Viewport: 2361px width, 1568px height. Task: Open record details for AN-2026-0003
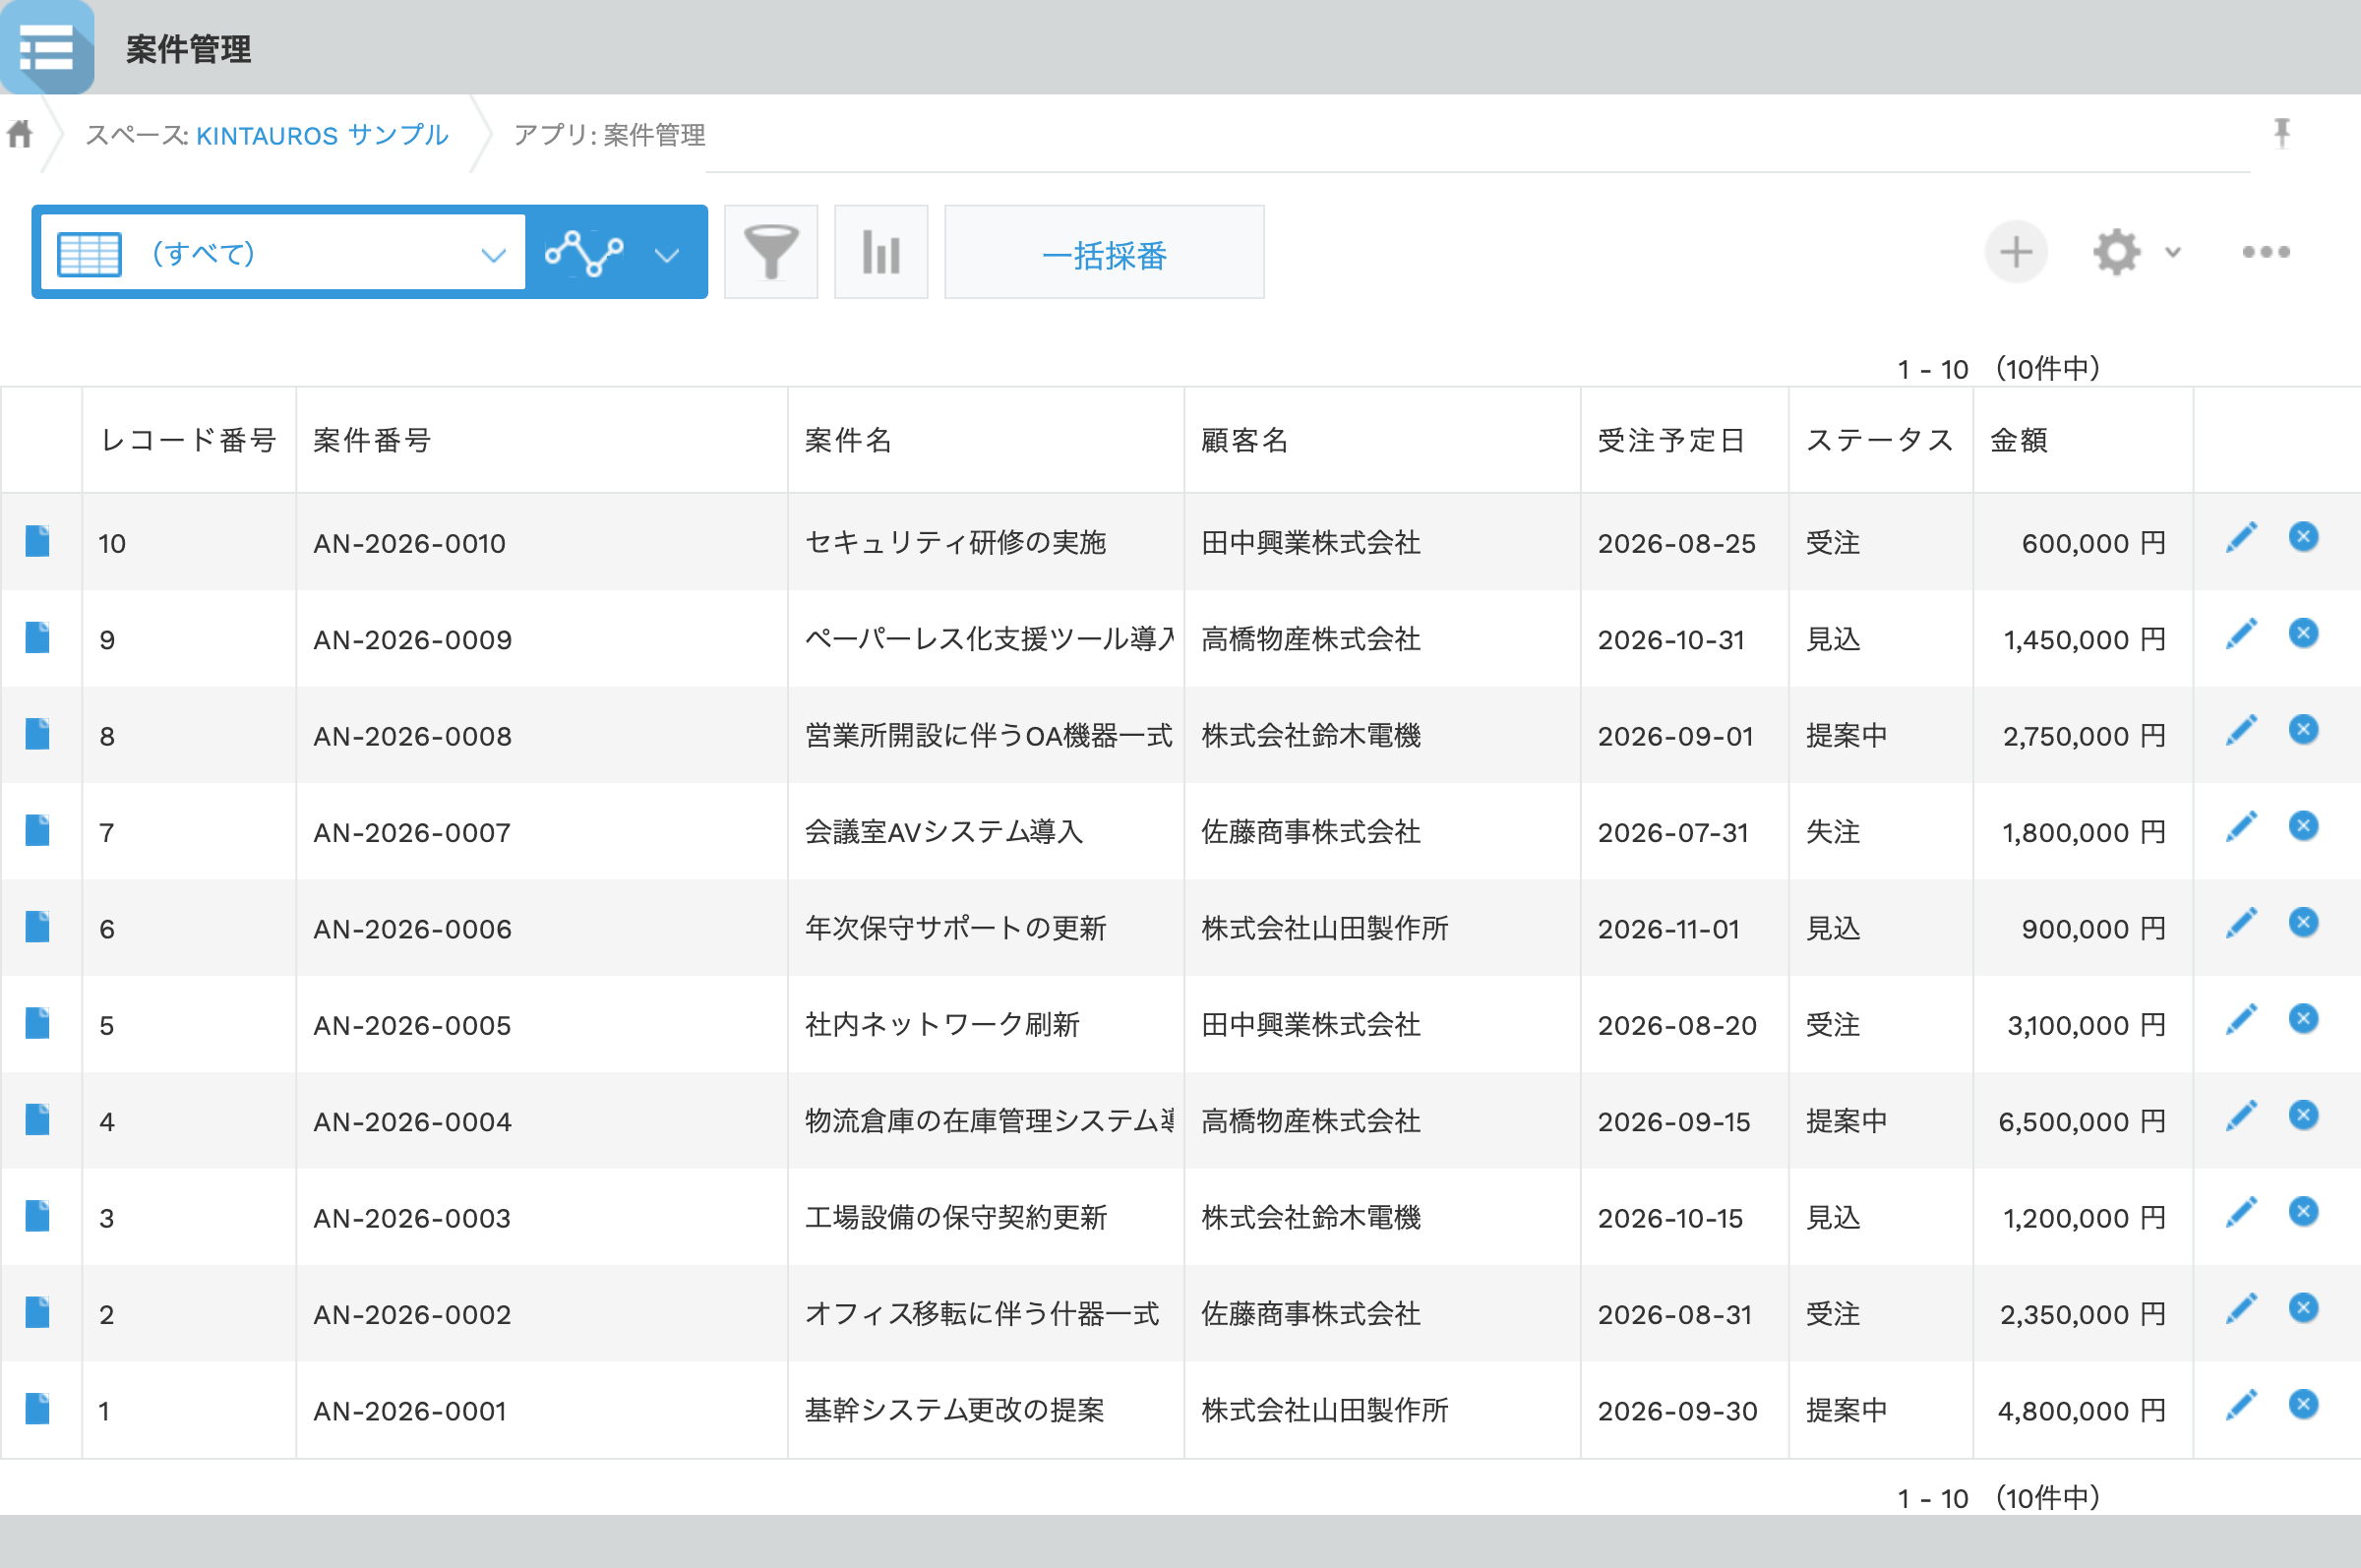coord(38,1216)
